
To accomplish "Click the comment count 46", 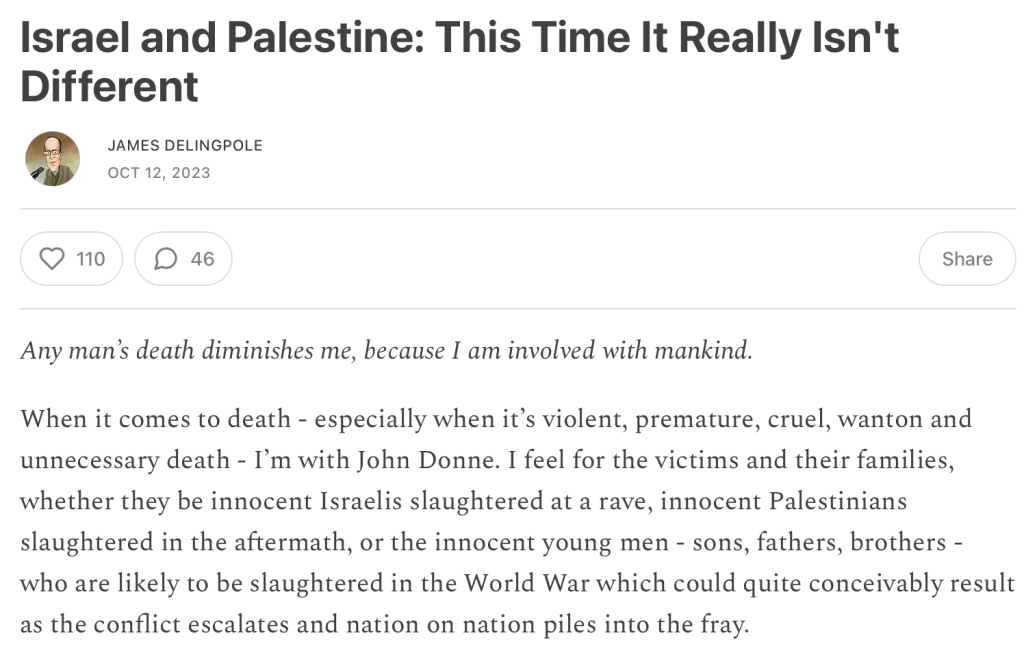I will pyautogui.click(x=202, y=259).
